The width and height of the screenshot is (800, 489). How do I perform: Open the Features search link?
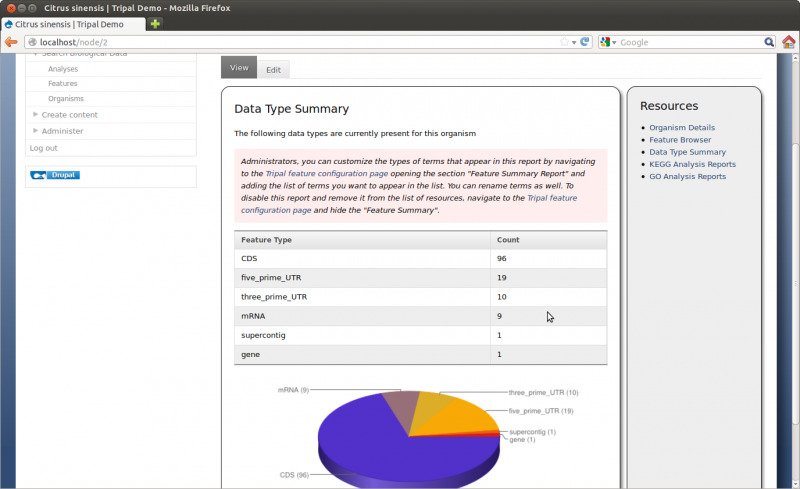63,83
